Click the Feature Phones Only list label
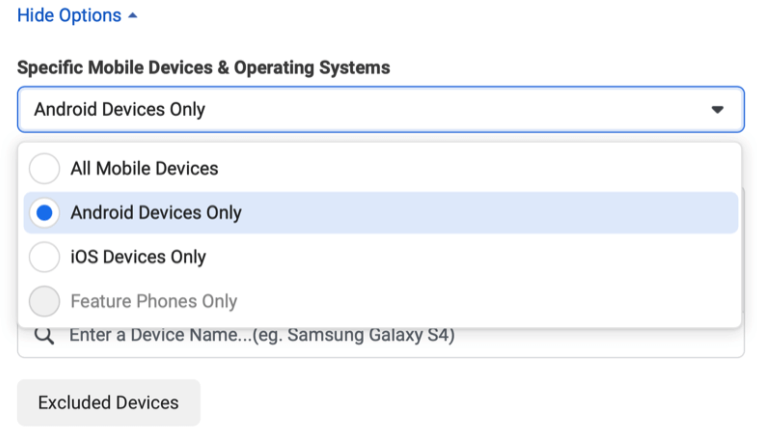This screenshot has height=430, width=757. (x=154, y=301)
